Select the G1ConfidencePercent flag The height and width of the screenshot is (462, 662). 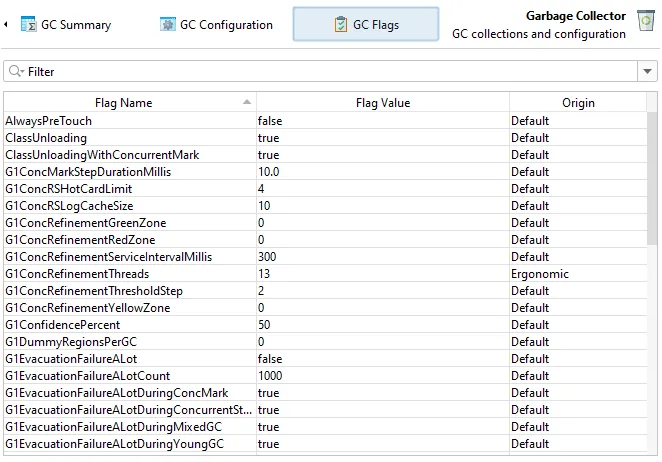62,325
